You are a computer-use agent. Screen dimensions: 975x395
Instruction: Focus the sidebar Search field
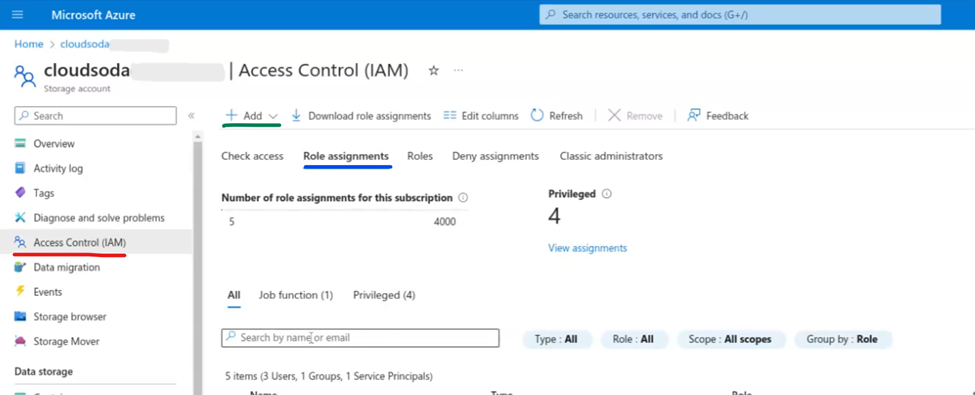96,116
